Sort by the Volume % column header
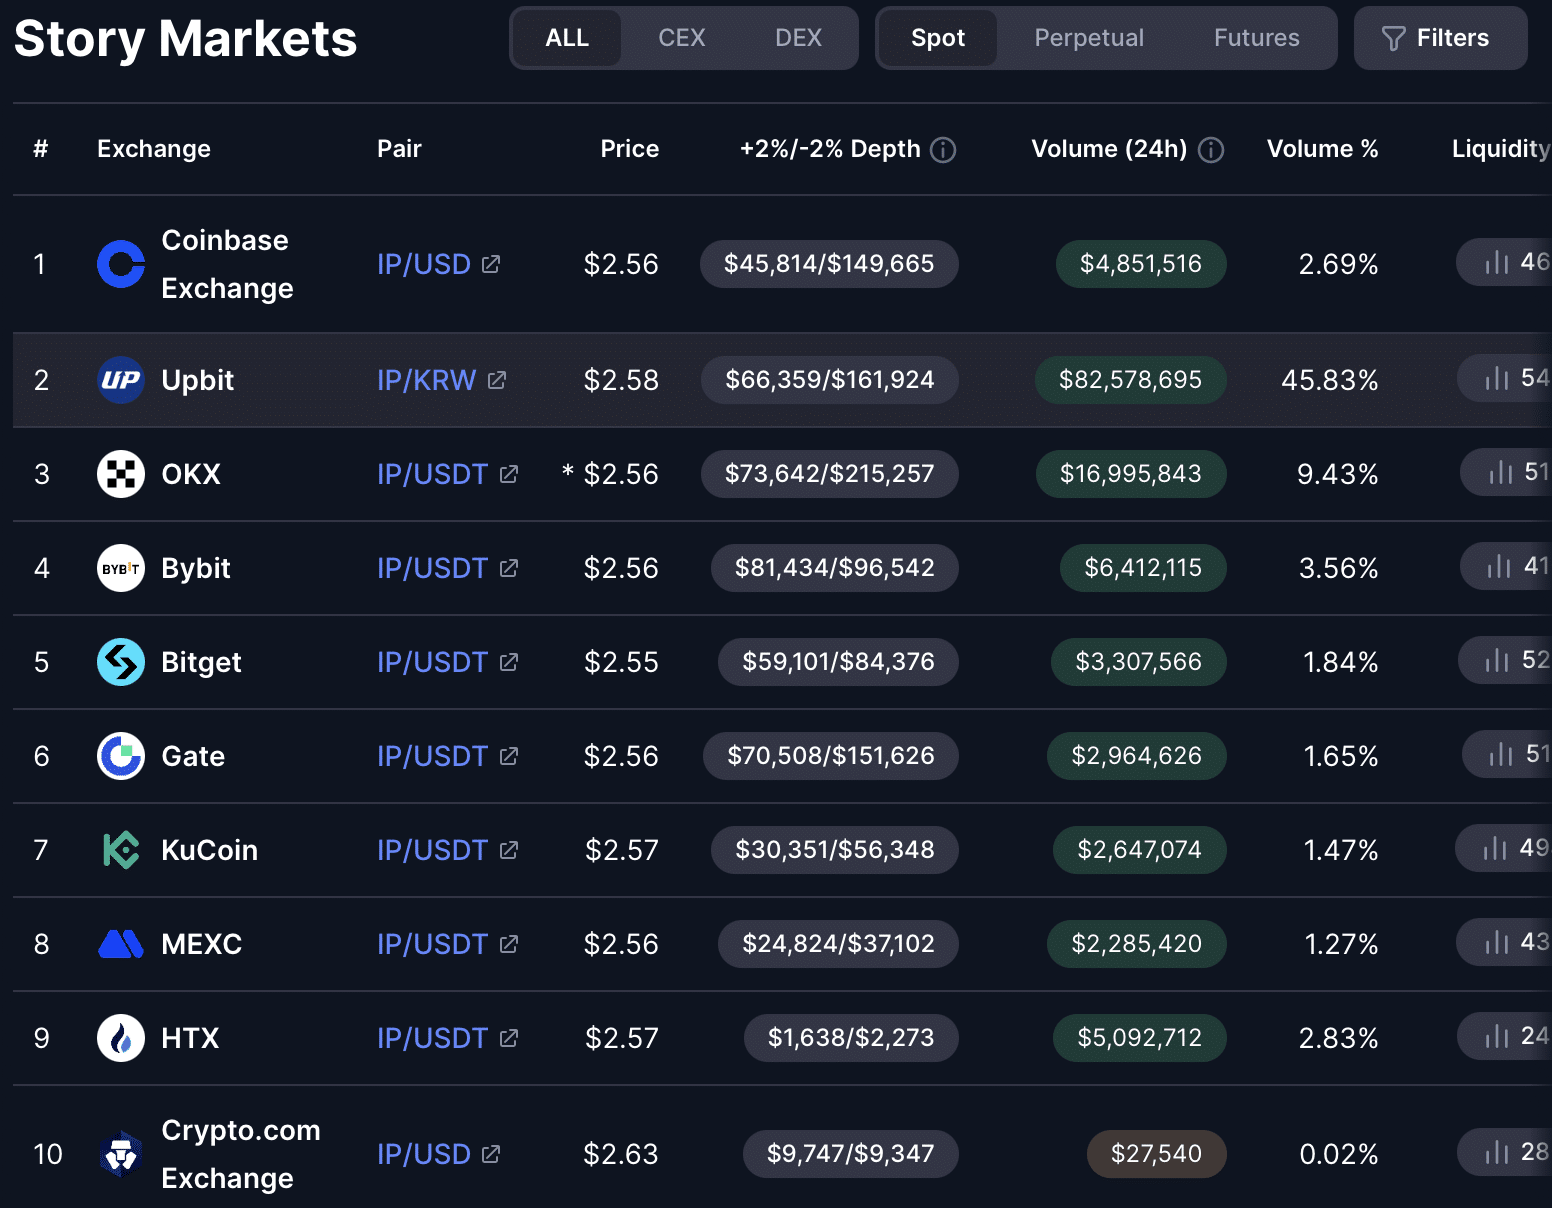Viewport: 1552px width, 1208px height. (x=1323, y=149)
